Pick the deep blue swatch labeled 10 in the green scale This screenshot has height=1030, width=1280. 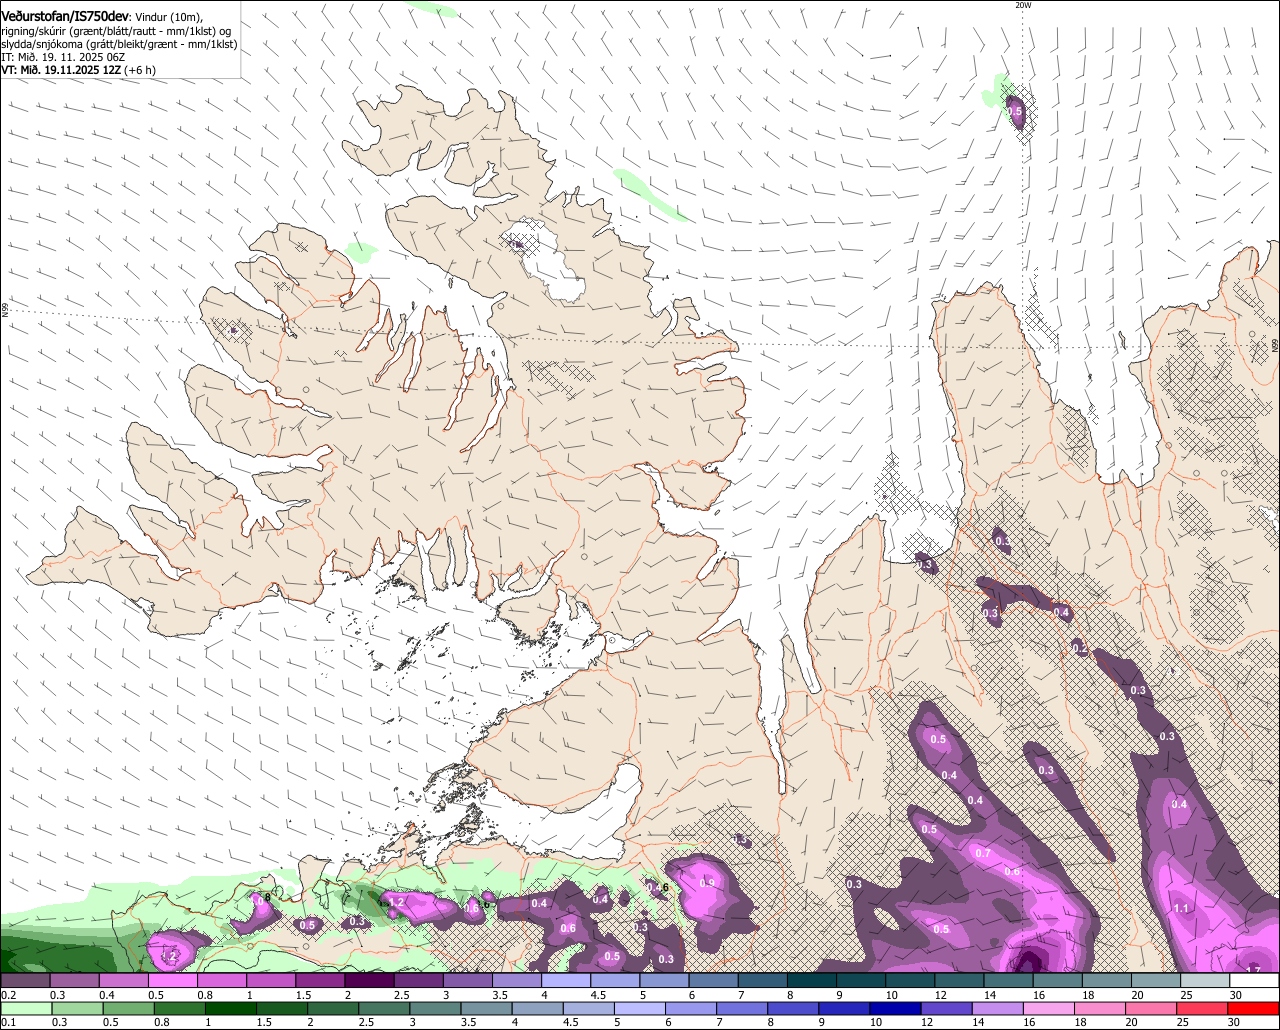[x=895, y=1008]
